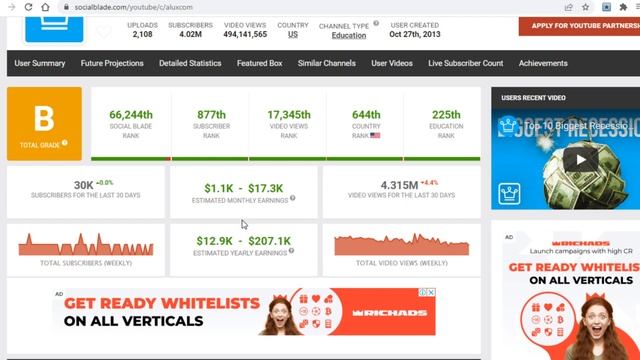The height and width of the screenshot is (360, 640).
Task: Open the Education channel type link
Action: 349,36
